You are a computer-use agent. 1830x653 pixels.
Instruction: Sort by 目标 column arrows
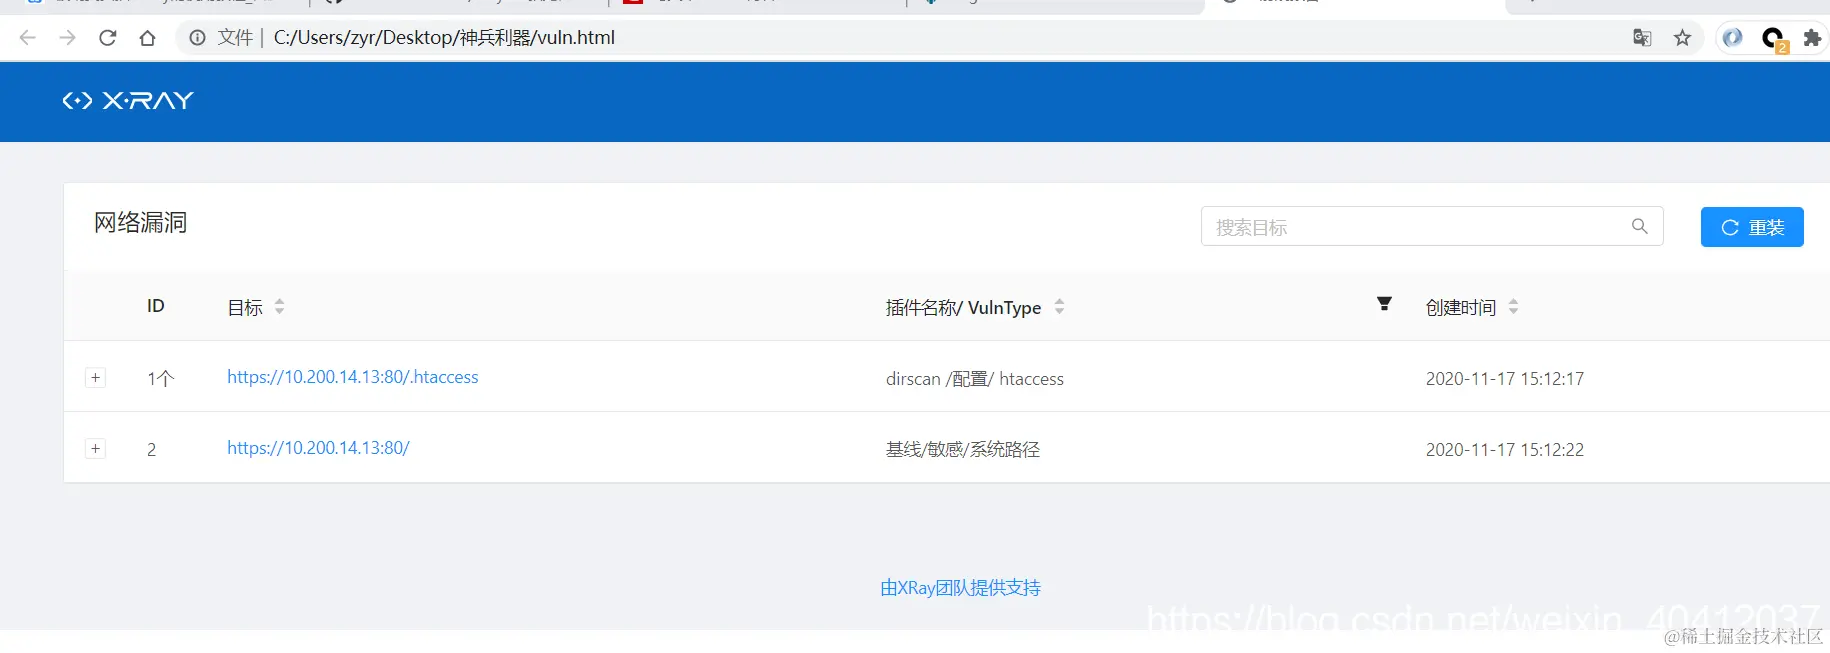pos(280,307)
